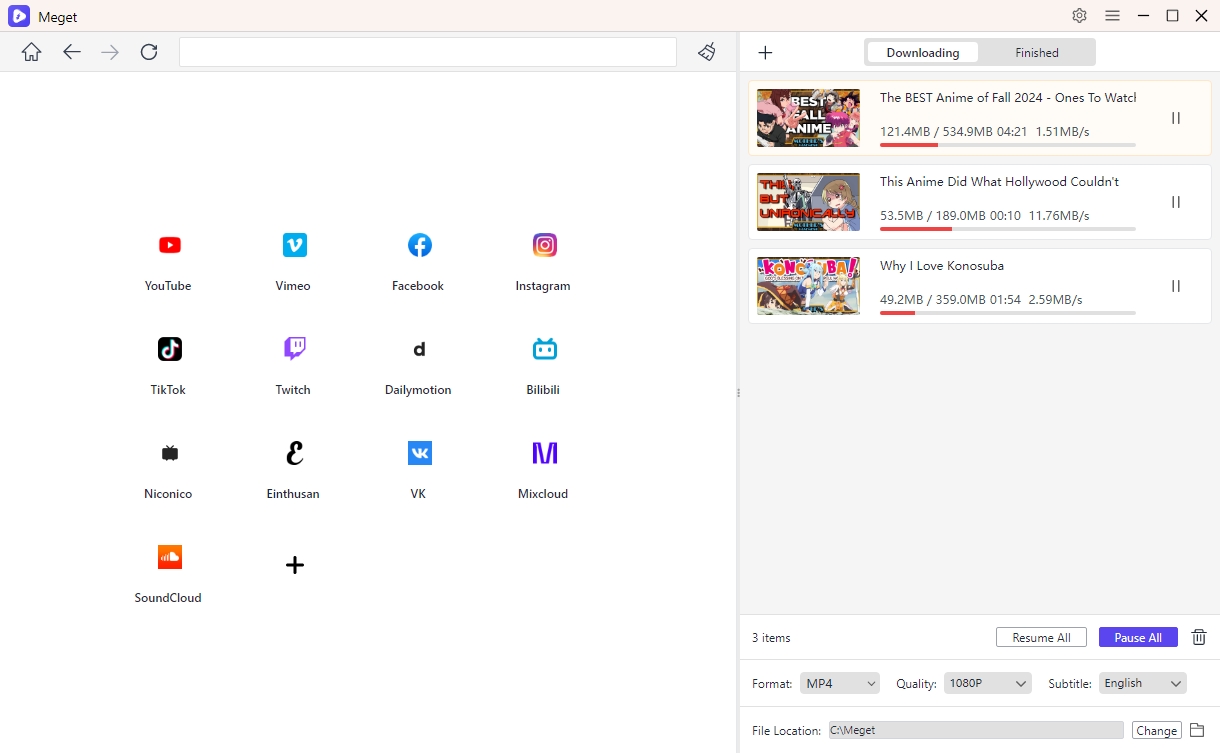
Task: Open the Twitch shortcut icon
Action: pos(294,350)
